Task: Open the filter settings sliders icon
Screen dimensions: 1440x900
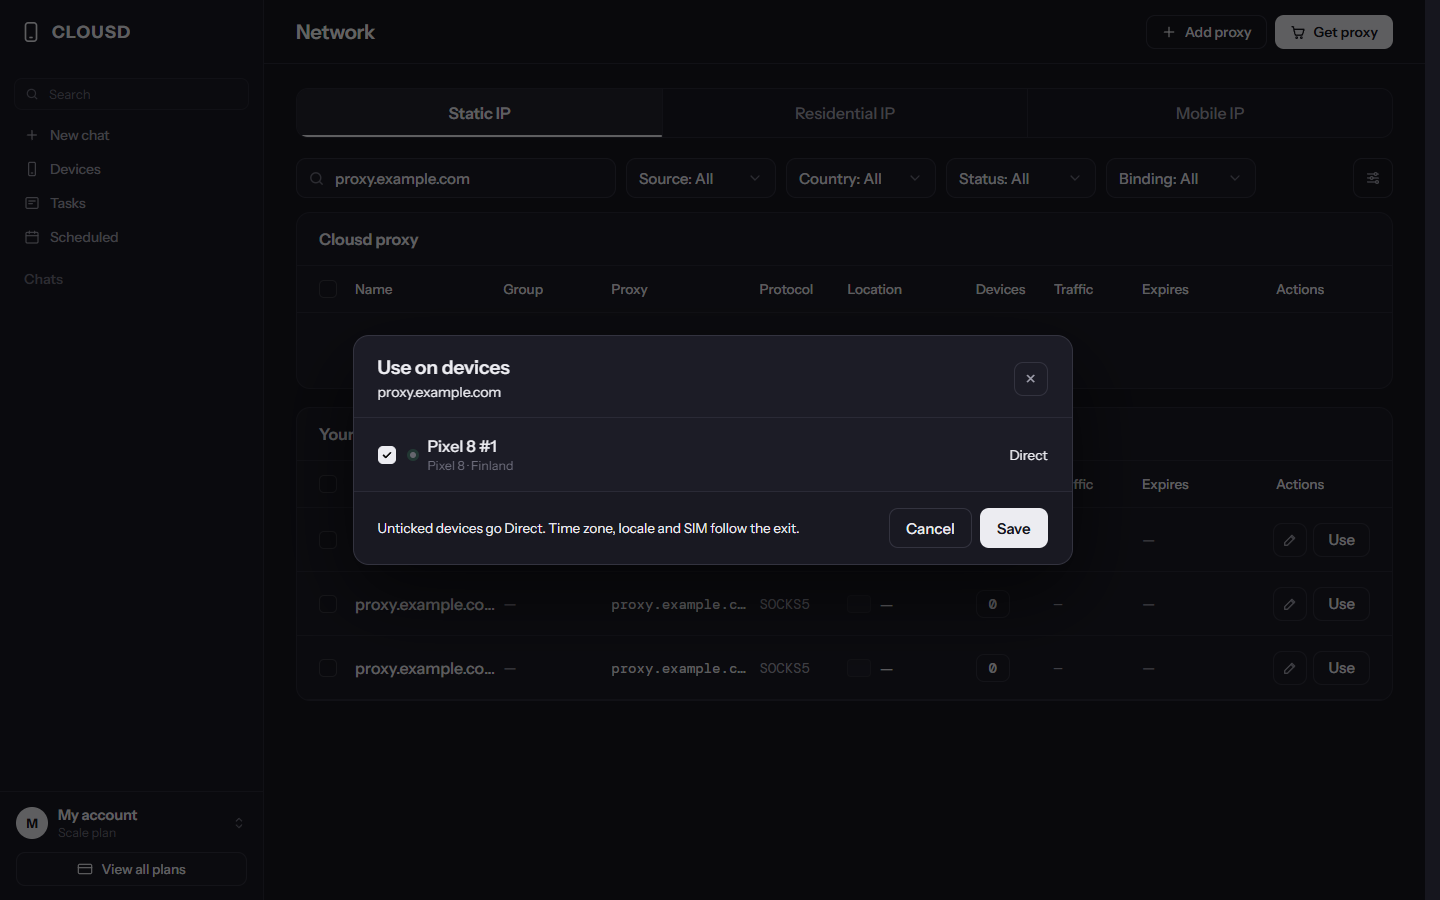Action: (x=1373, y=178)
